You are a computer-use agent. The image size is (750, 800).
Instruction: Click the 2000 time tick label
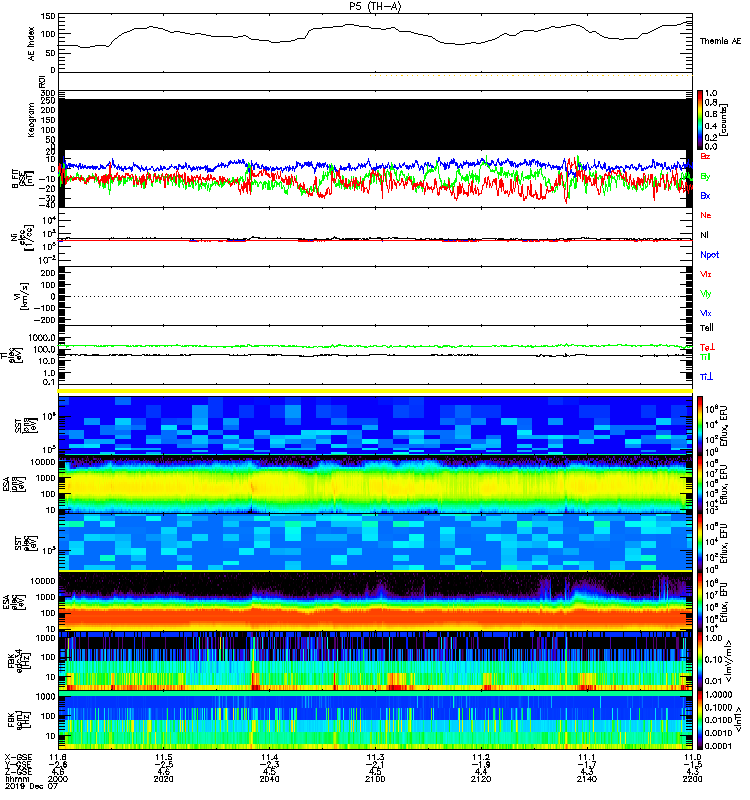58,779
